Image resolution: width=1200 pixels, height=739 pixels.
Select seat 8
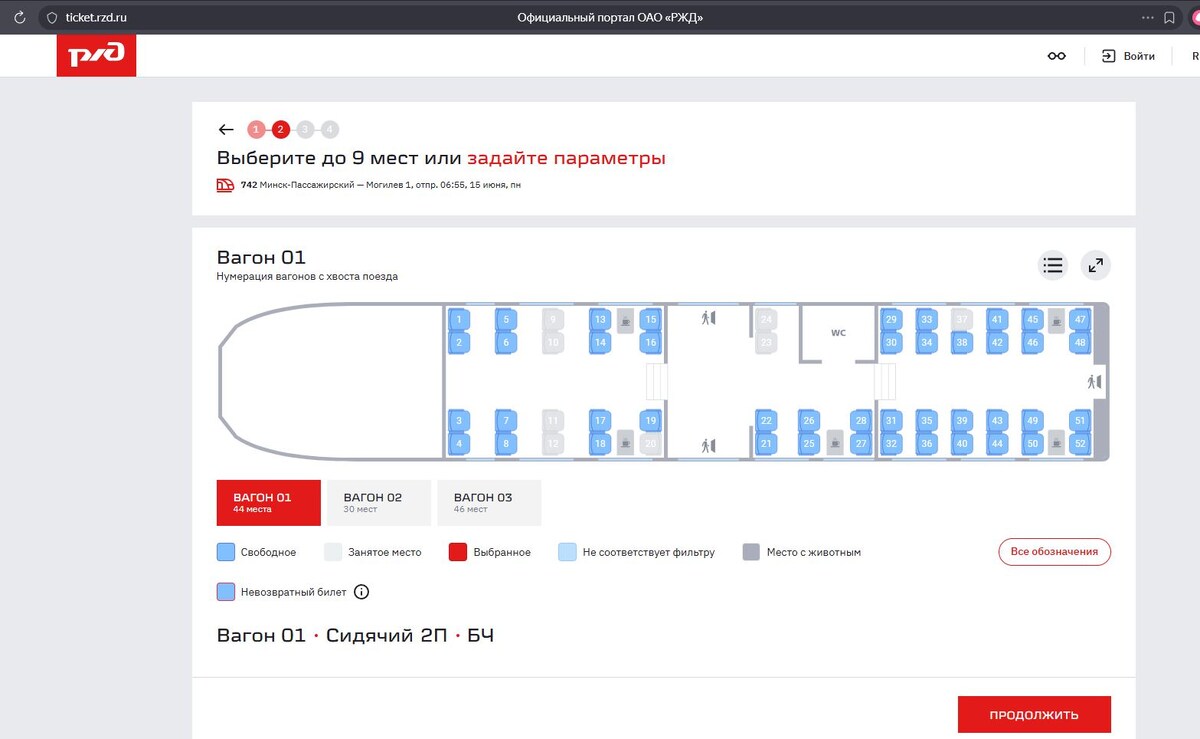coord(506,443)
